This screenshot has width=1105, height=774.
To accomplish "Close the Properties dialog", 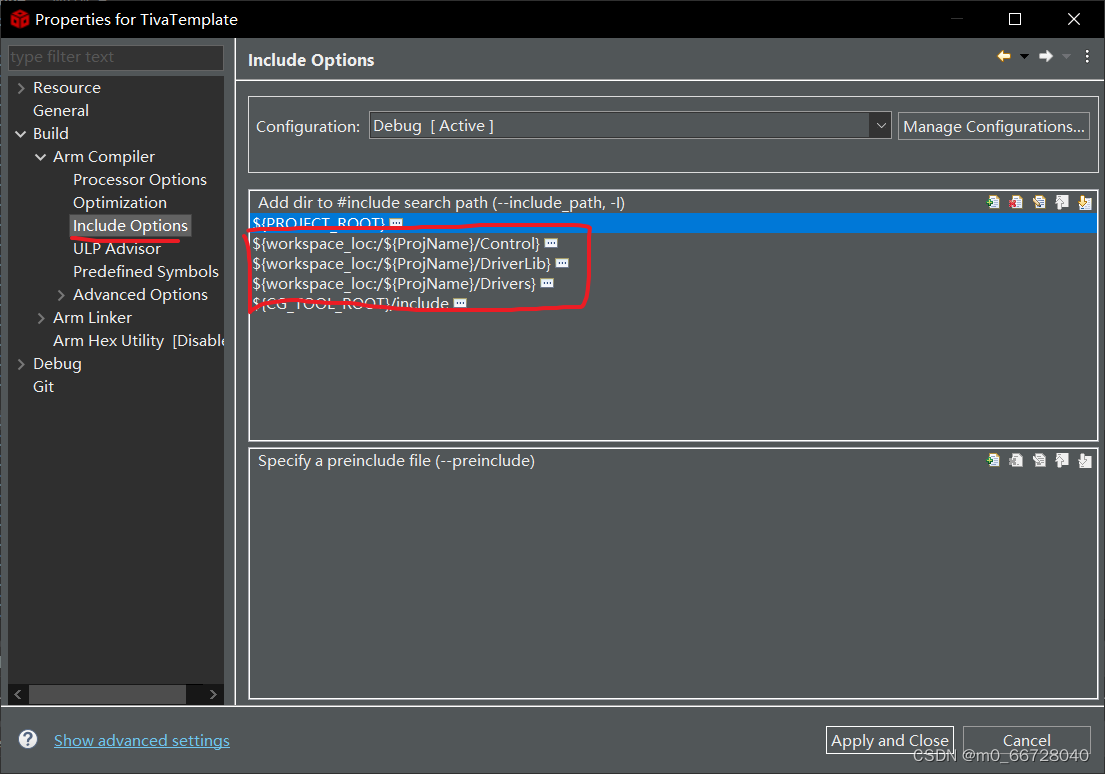I will 1073,19.
